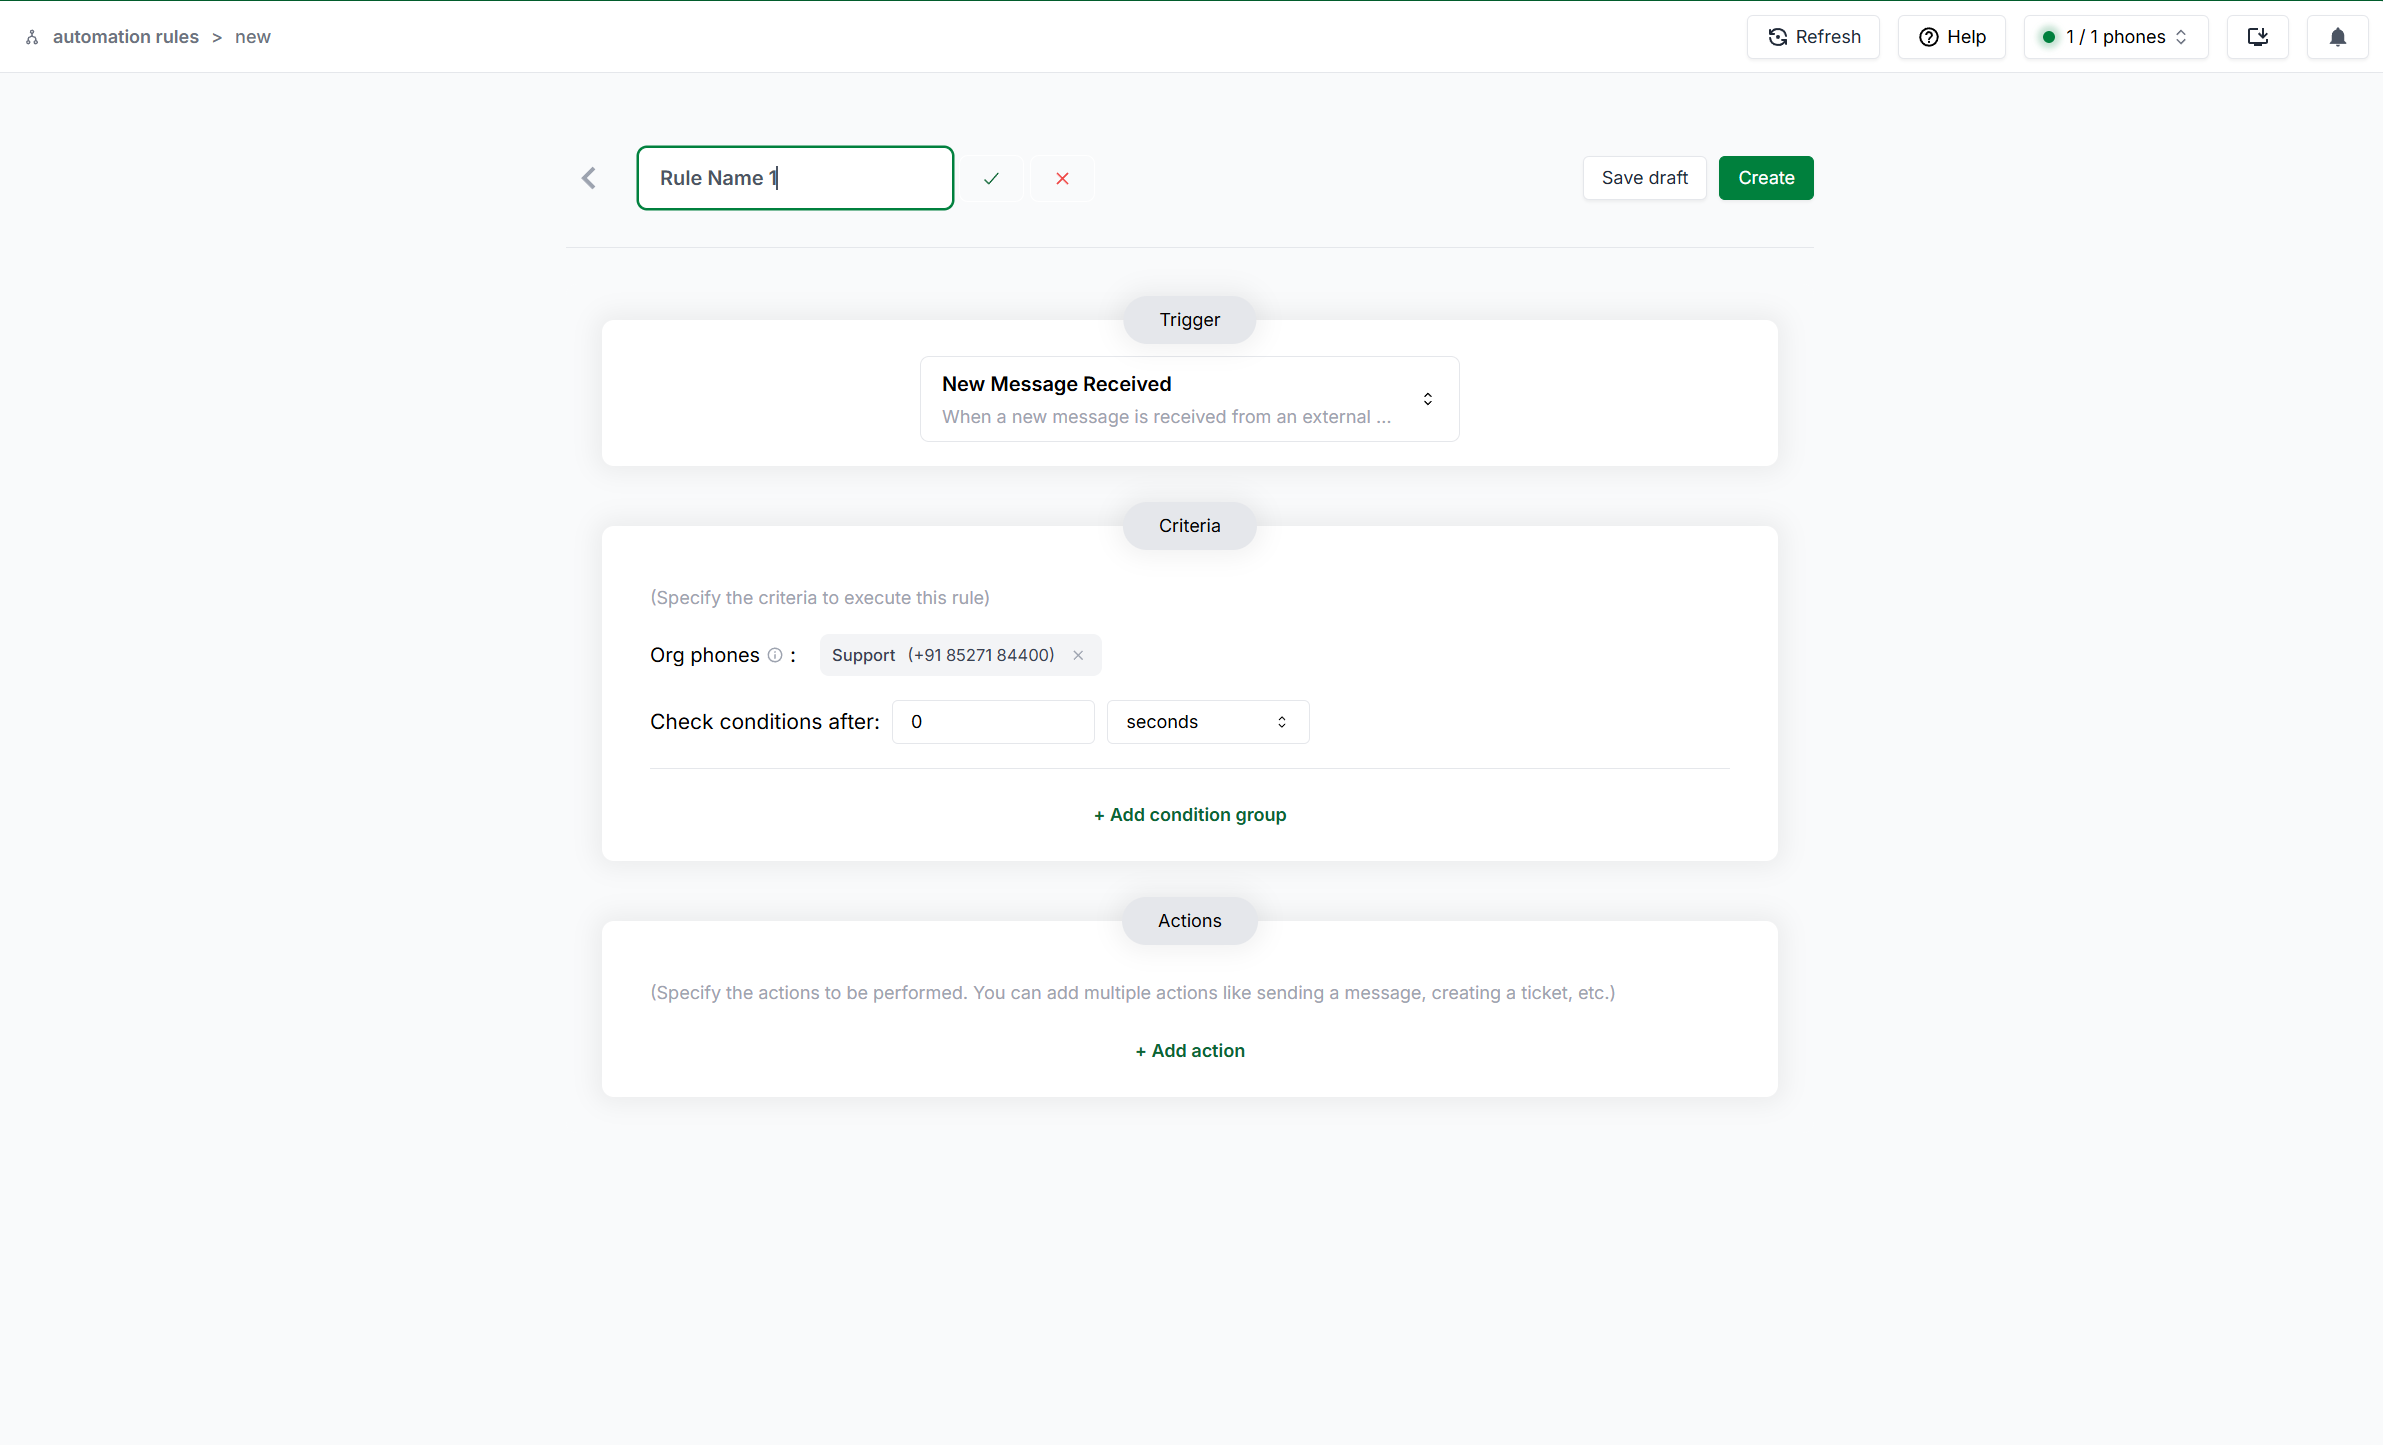Click the Refresh button
2383x1445 pixels.
click(1813, 37)
